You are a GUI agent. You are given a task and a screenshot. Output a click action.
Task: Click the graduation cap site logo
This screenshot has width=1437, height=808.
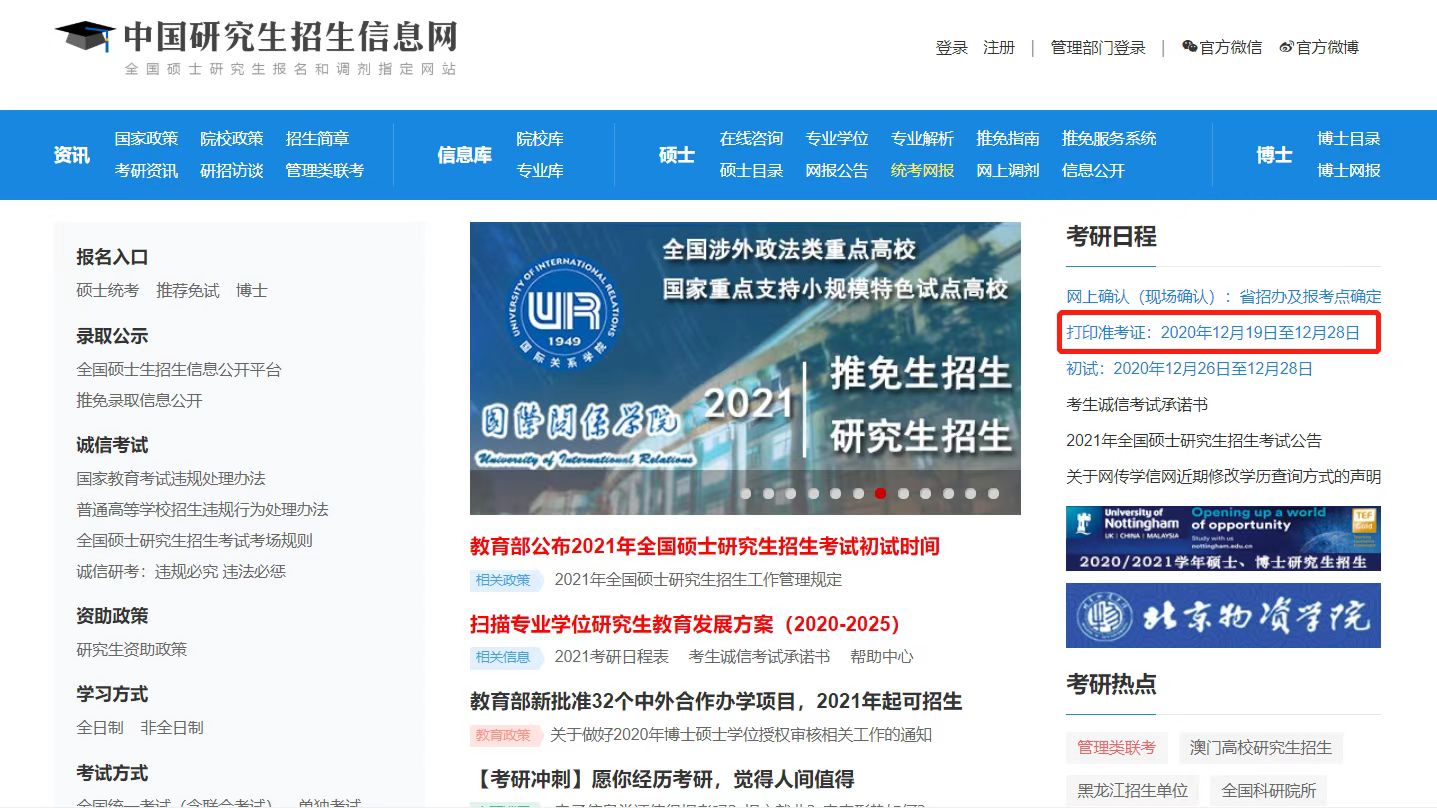[86, 37]
